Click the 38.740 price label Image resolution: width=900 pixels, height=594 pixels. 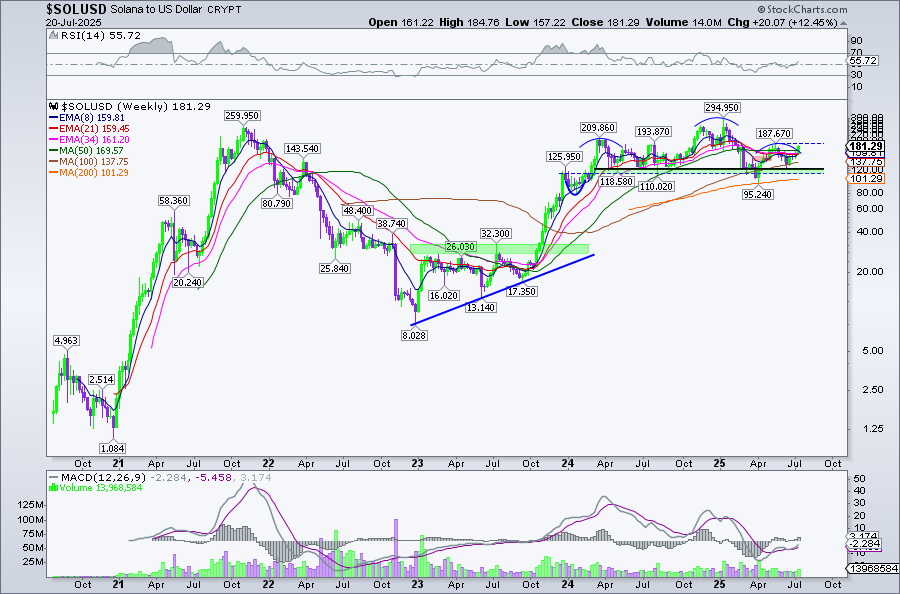[x=391, y=223]
